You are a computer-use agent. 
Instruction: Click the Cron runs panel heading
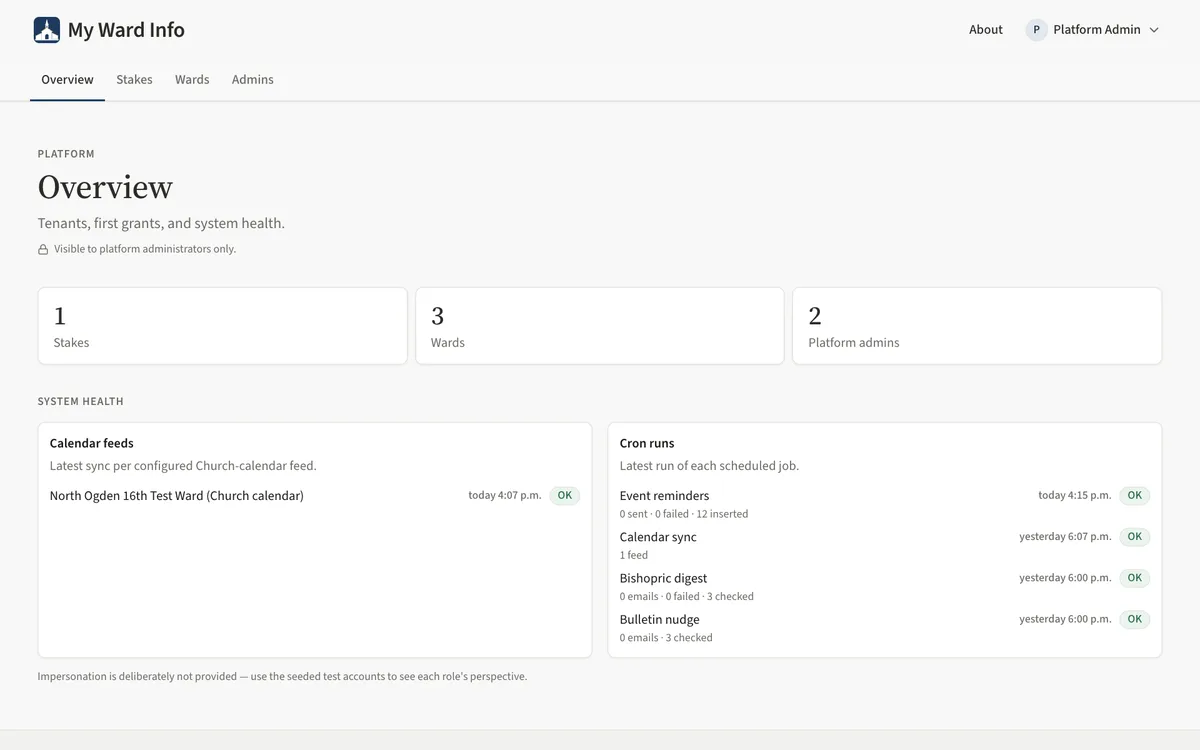click(647, 443)
